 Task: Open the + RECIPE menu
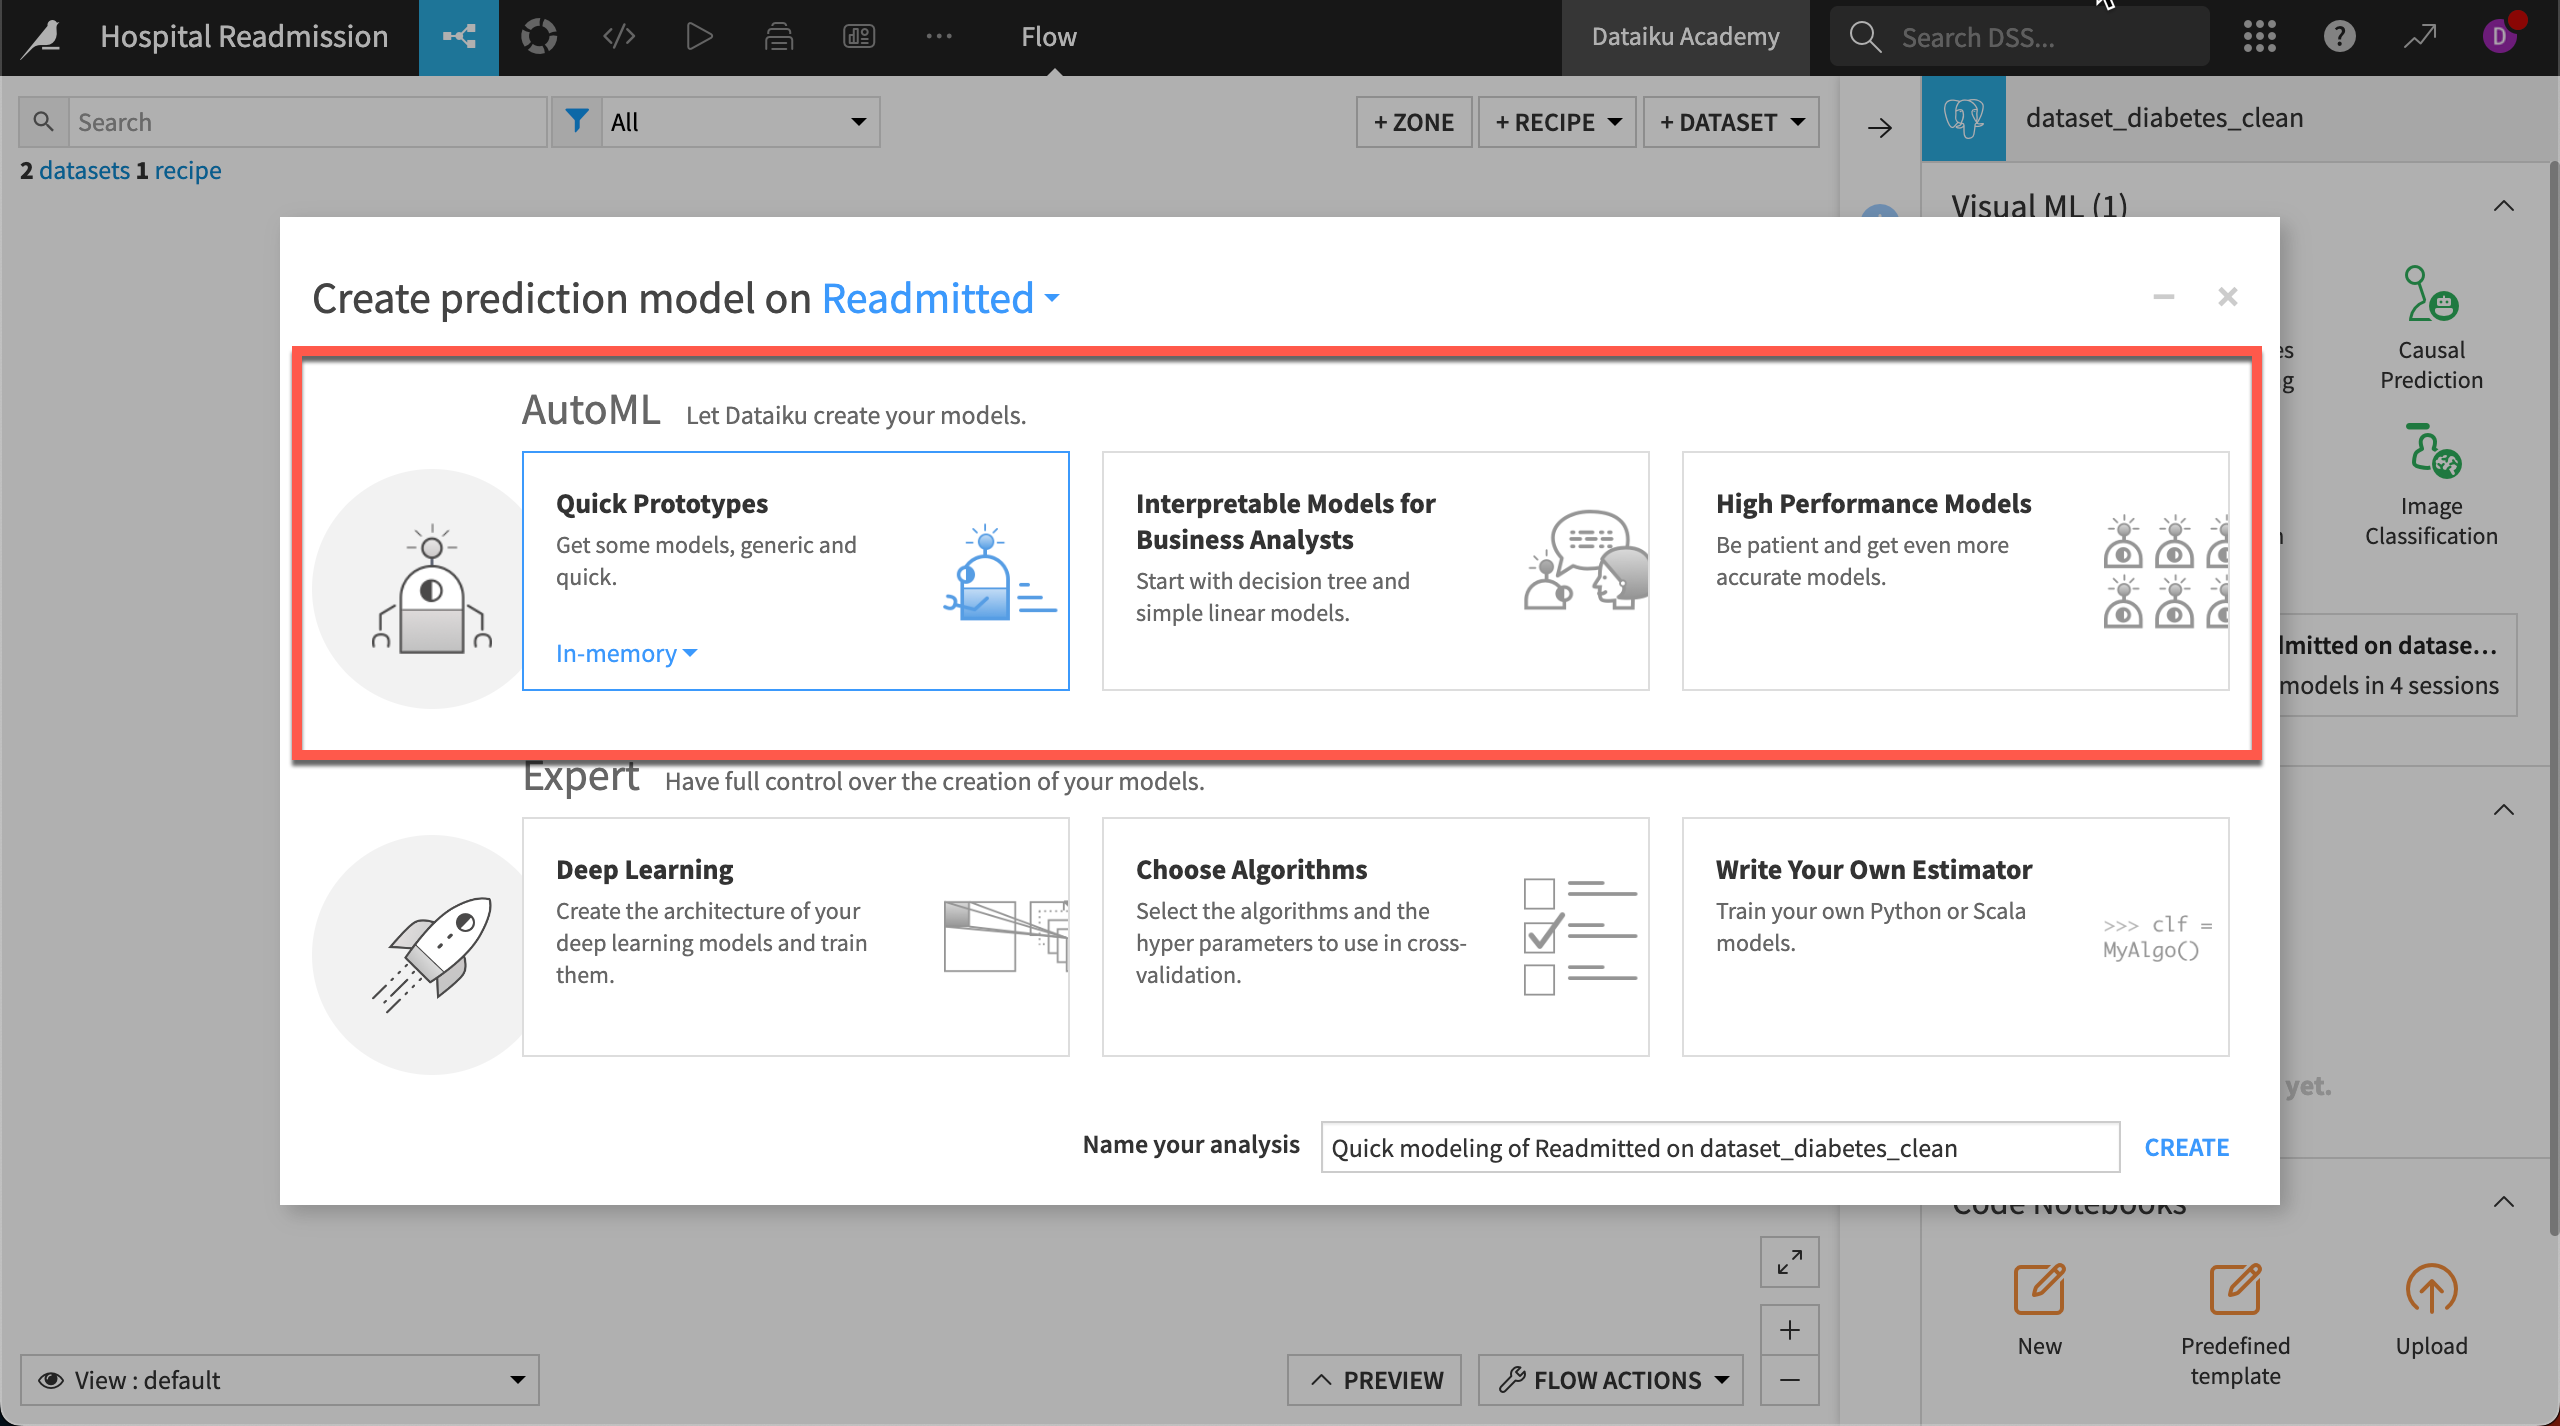click(x=1557, y=122)
